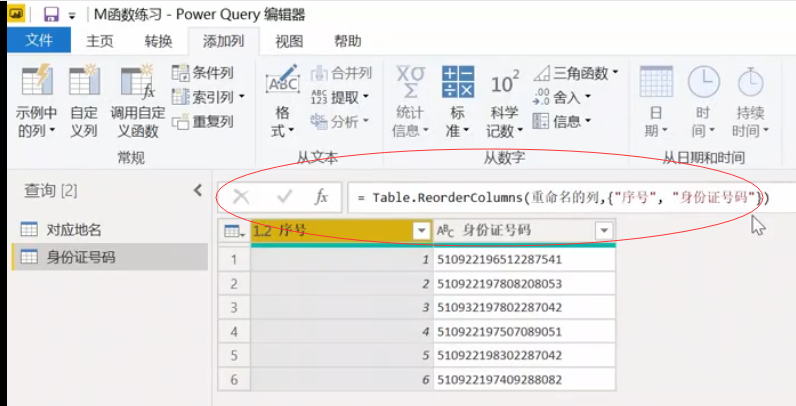Open the 文件 (File) tab

point(39,40)
